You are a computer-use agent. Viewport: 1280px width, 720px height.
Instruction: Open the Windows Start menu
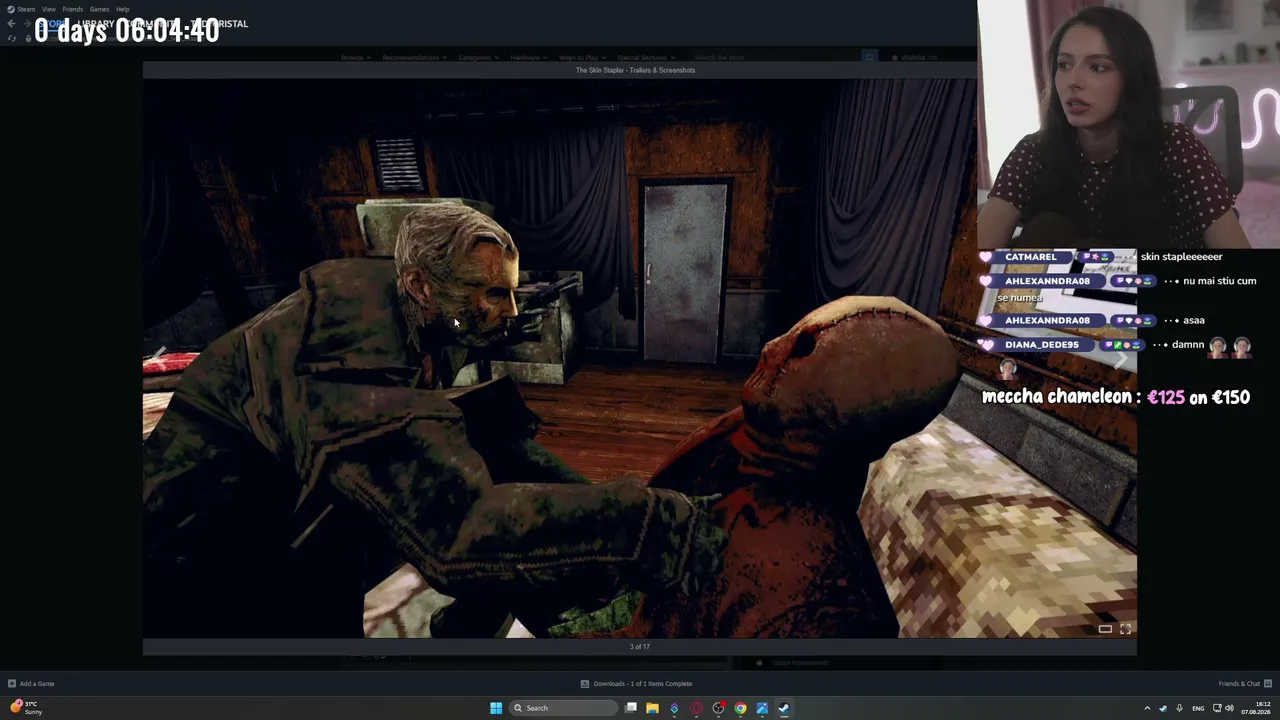click(496, 708)
